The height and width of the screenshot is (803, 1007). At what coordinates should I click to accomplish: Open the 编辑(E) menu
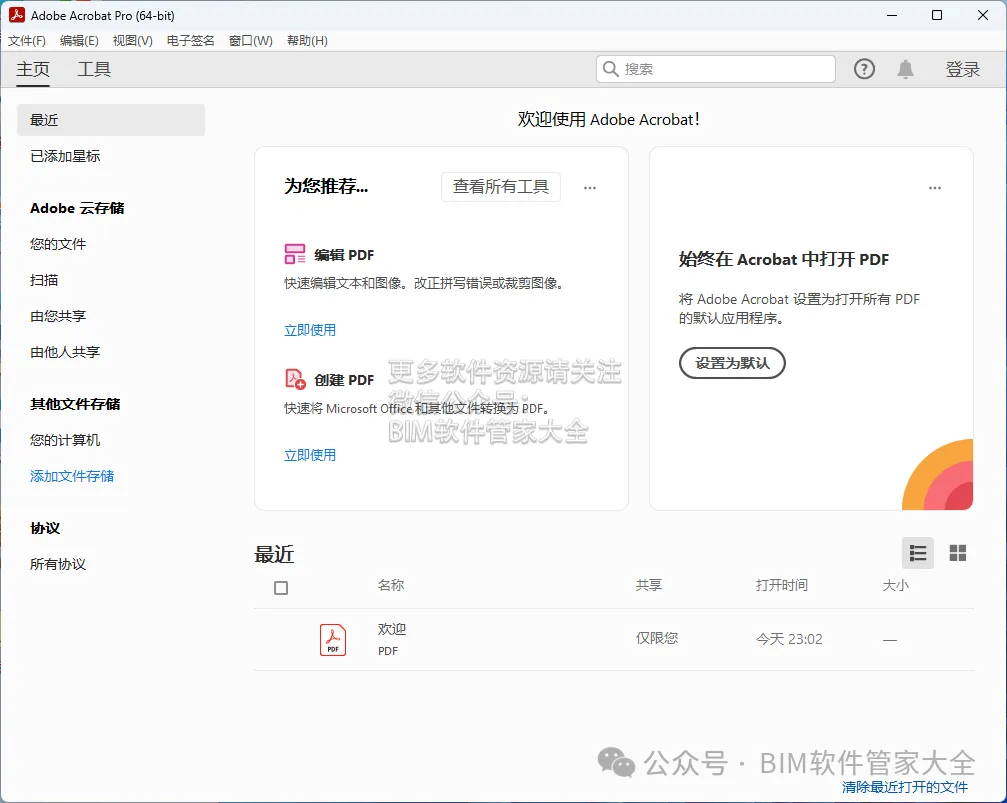coord(79,40)
